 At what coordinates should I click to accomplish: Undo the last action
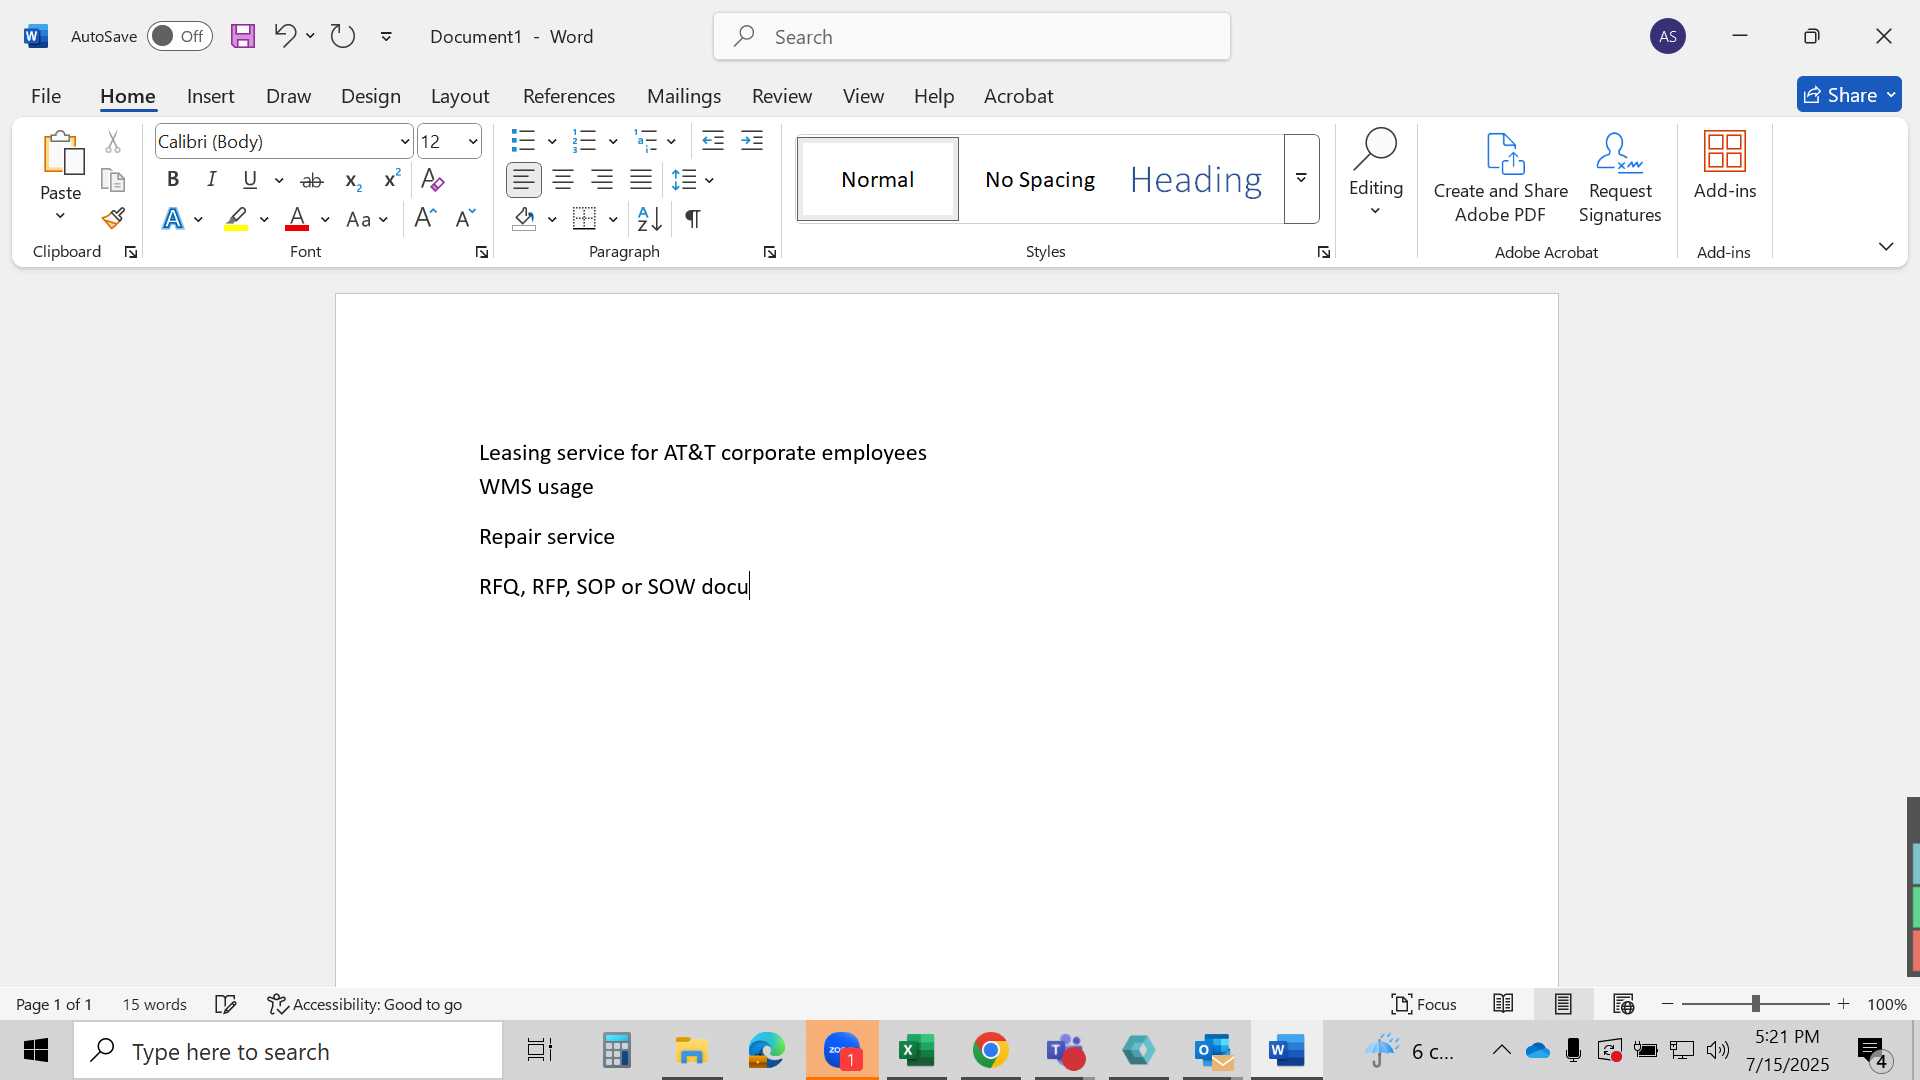[284, 36]
